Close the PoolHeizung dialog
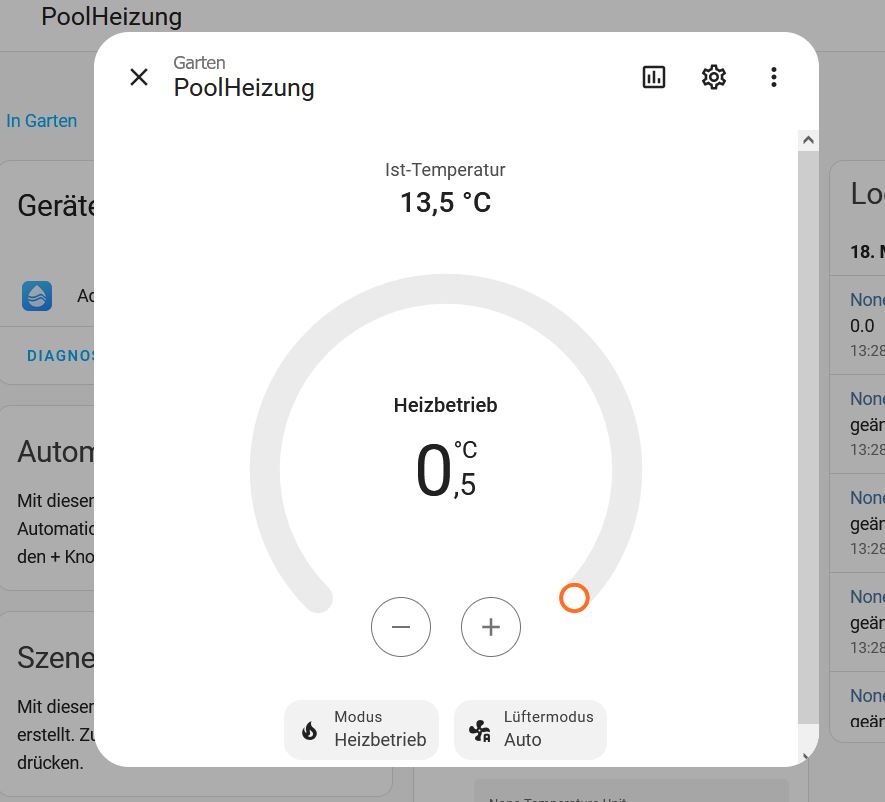This screenshot has height=802, width=885. [139, 77]
